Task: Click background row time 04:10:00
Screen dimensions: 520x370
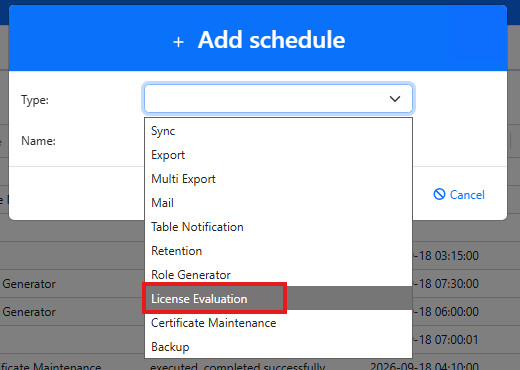Action: click(x=425, y=366)
